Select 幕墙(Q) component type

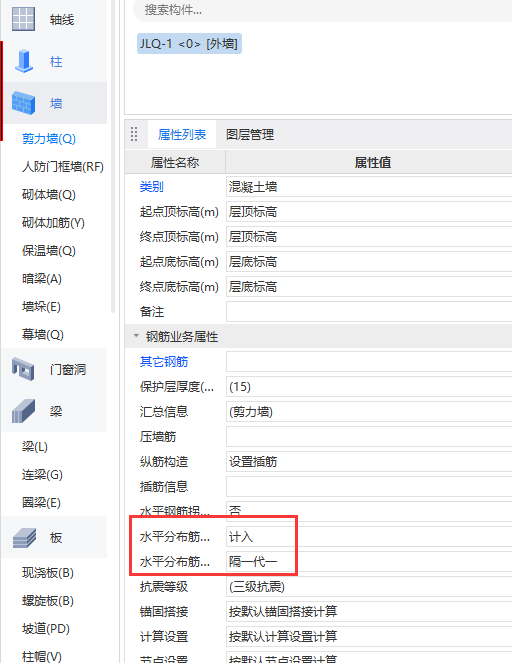click(43, 335)
